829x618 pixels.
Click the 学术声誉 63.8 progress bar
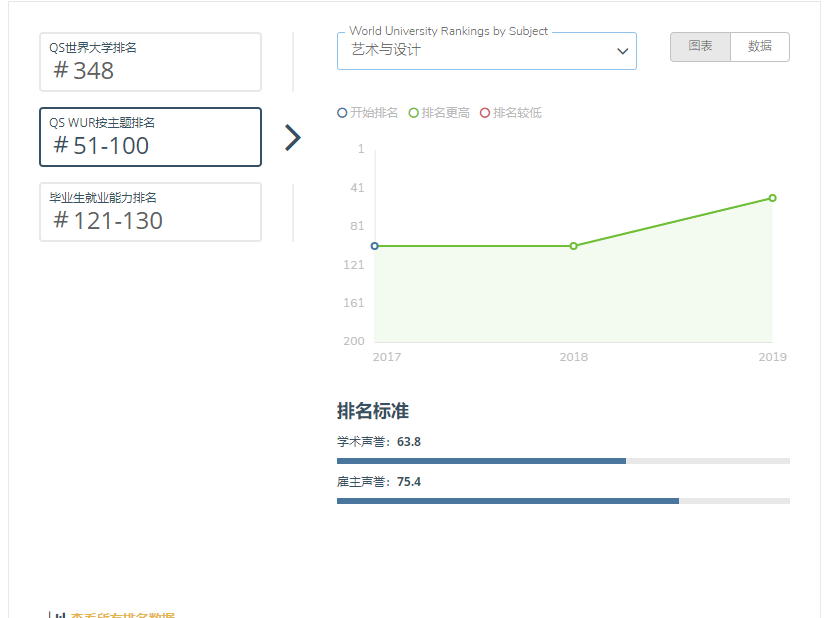[563, 461]
